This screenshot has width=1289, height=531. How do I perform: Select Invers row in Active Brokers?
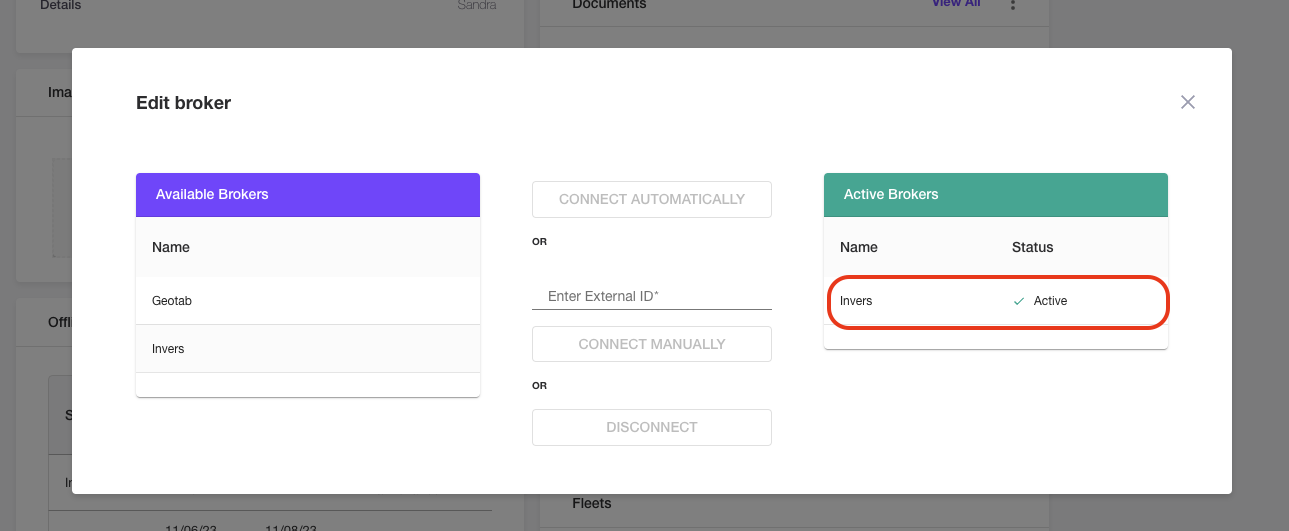coord(996,301)
